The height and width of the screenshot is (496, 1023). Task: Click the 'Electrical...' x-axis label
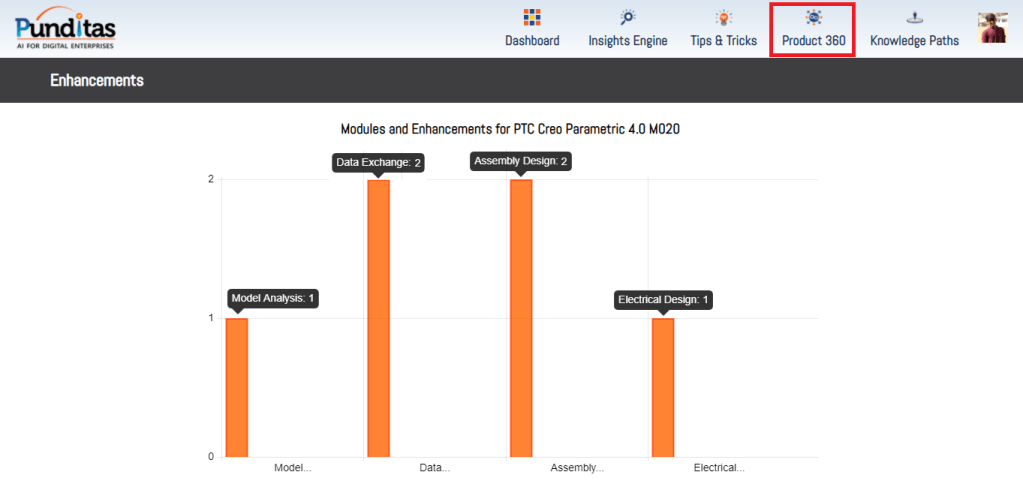pyautogui.click(x=719, y=468)
